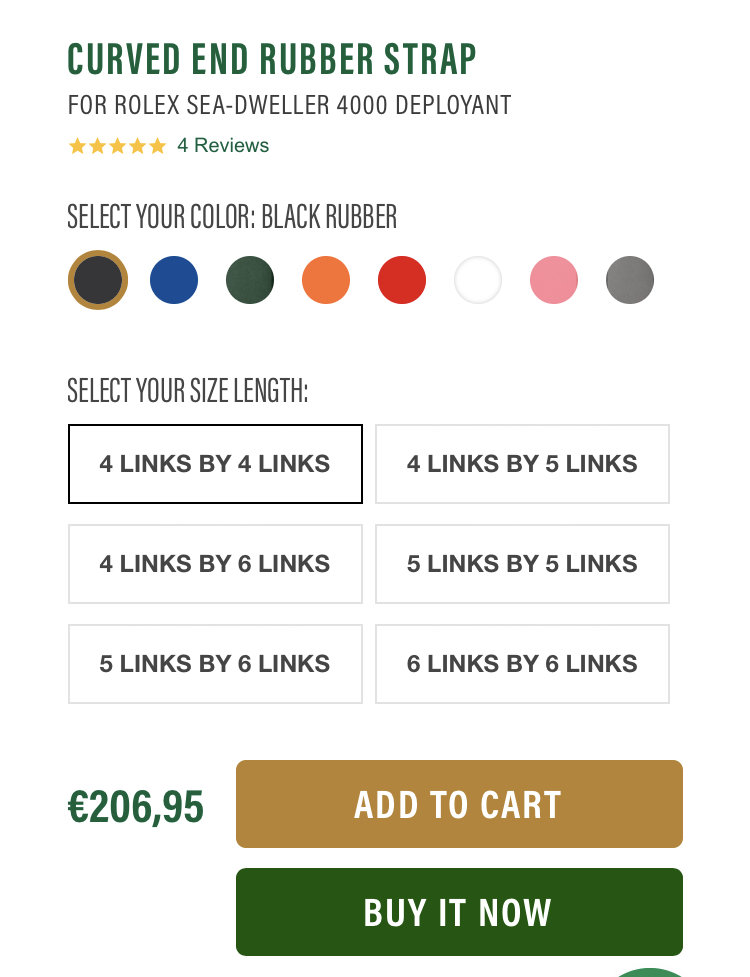Viewport: 750px width, 977px height.
Task: Choose size 4 Links by 5 Links
Action: coord(522,464)
